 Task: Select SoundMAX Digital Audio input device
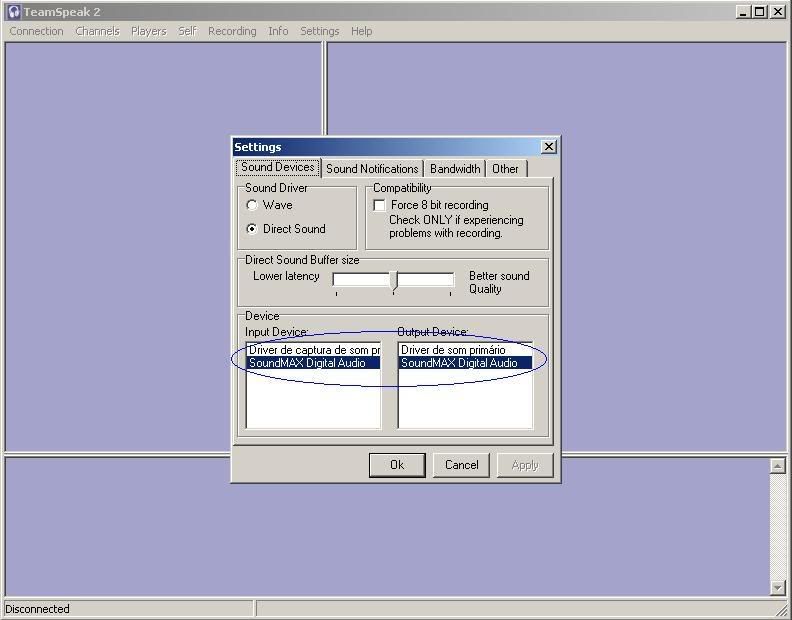click(314, 363)
